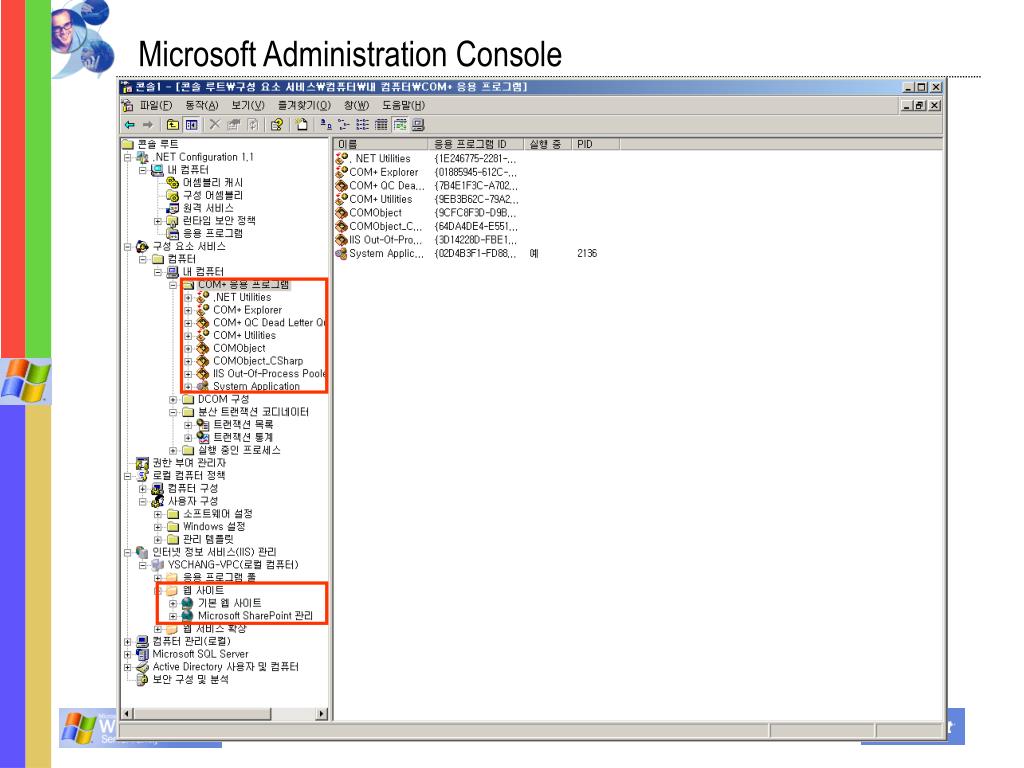Click the Refresh toolbar icon

tap(253, 125)
